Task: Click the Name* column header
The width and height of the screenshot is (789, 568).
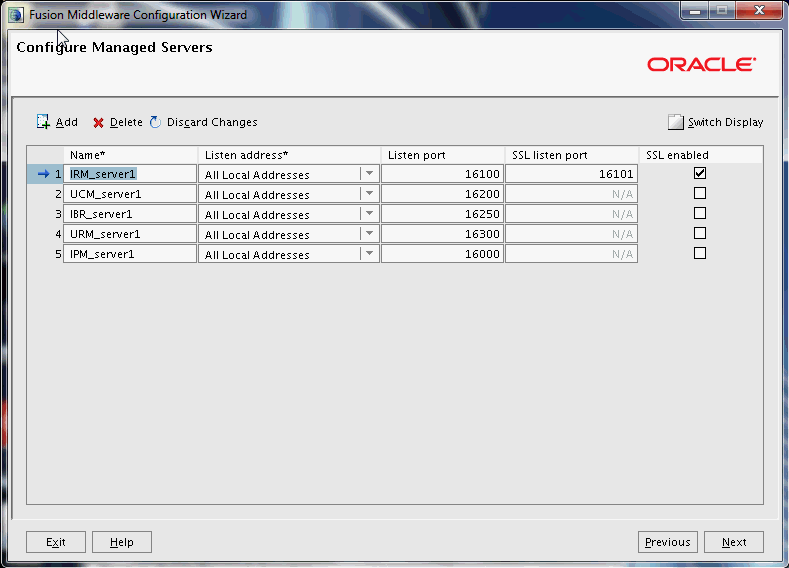Action: pos(130,155)
